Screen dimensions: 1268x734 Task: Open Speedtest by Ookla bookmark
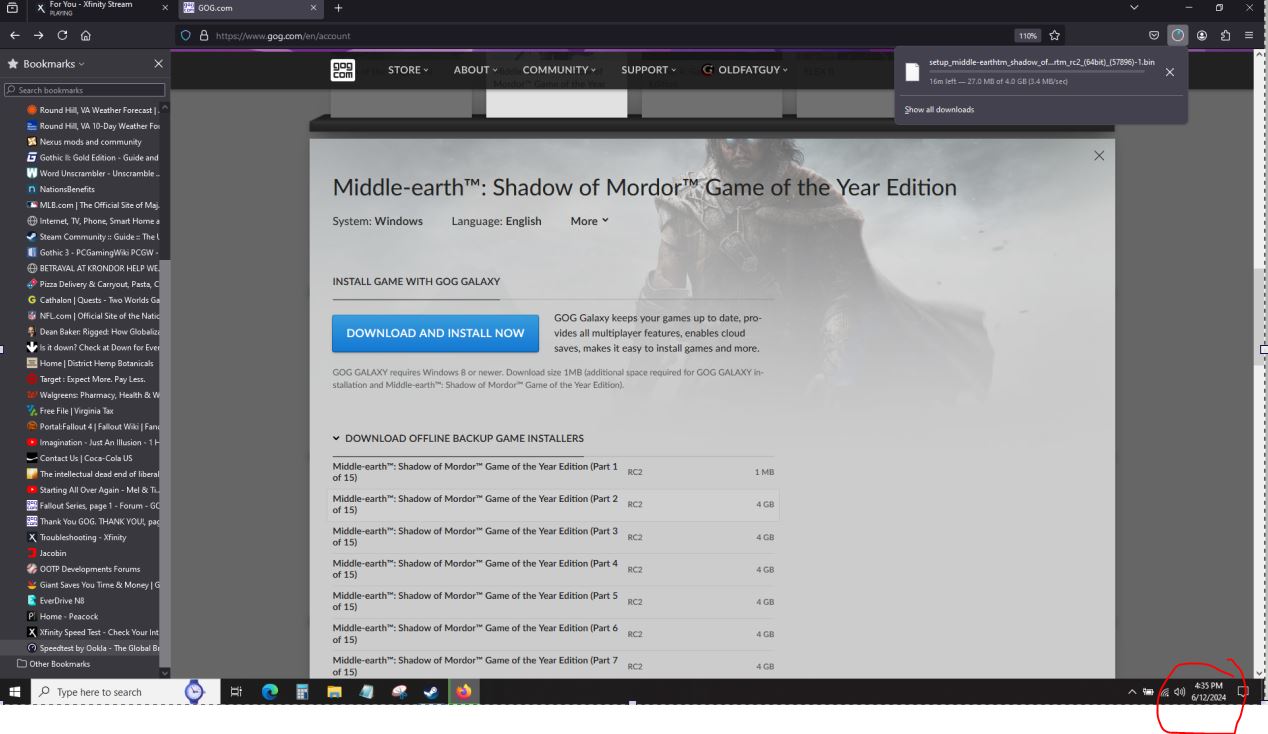click(x=93, y=648)
